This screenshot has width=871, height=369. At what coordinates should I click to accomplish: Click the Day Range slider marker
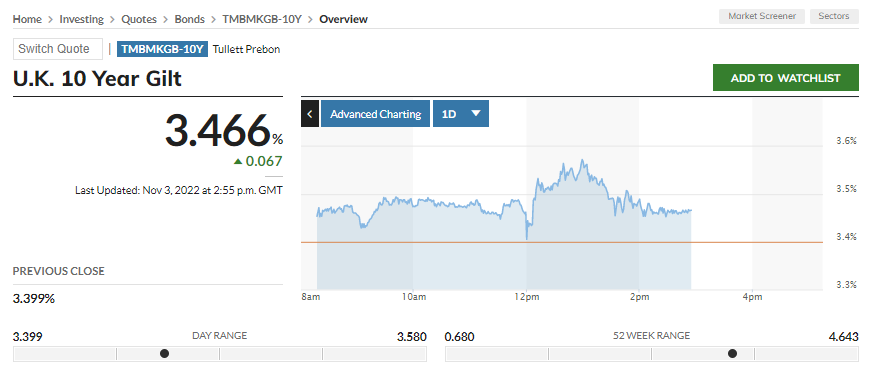tap(164, 353)
